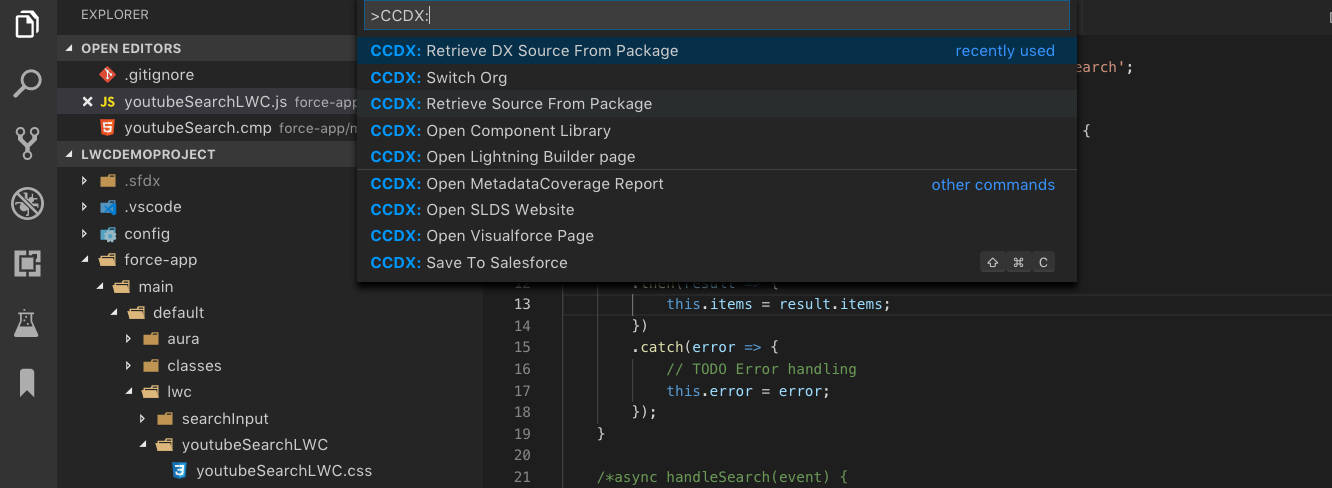Expand the .sfdx folder
1332x488 pixels.
click(x=85, y=181)
